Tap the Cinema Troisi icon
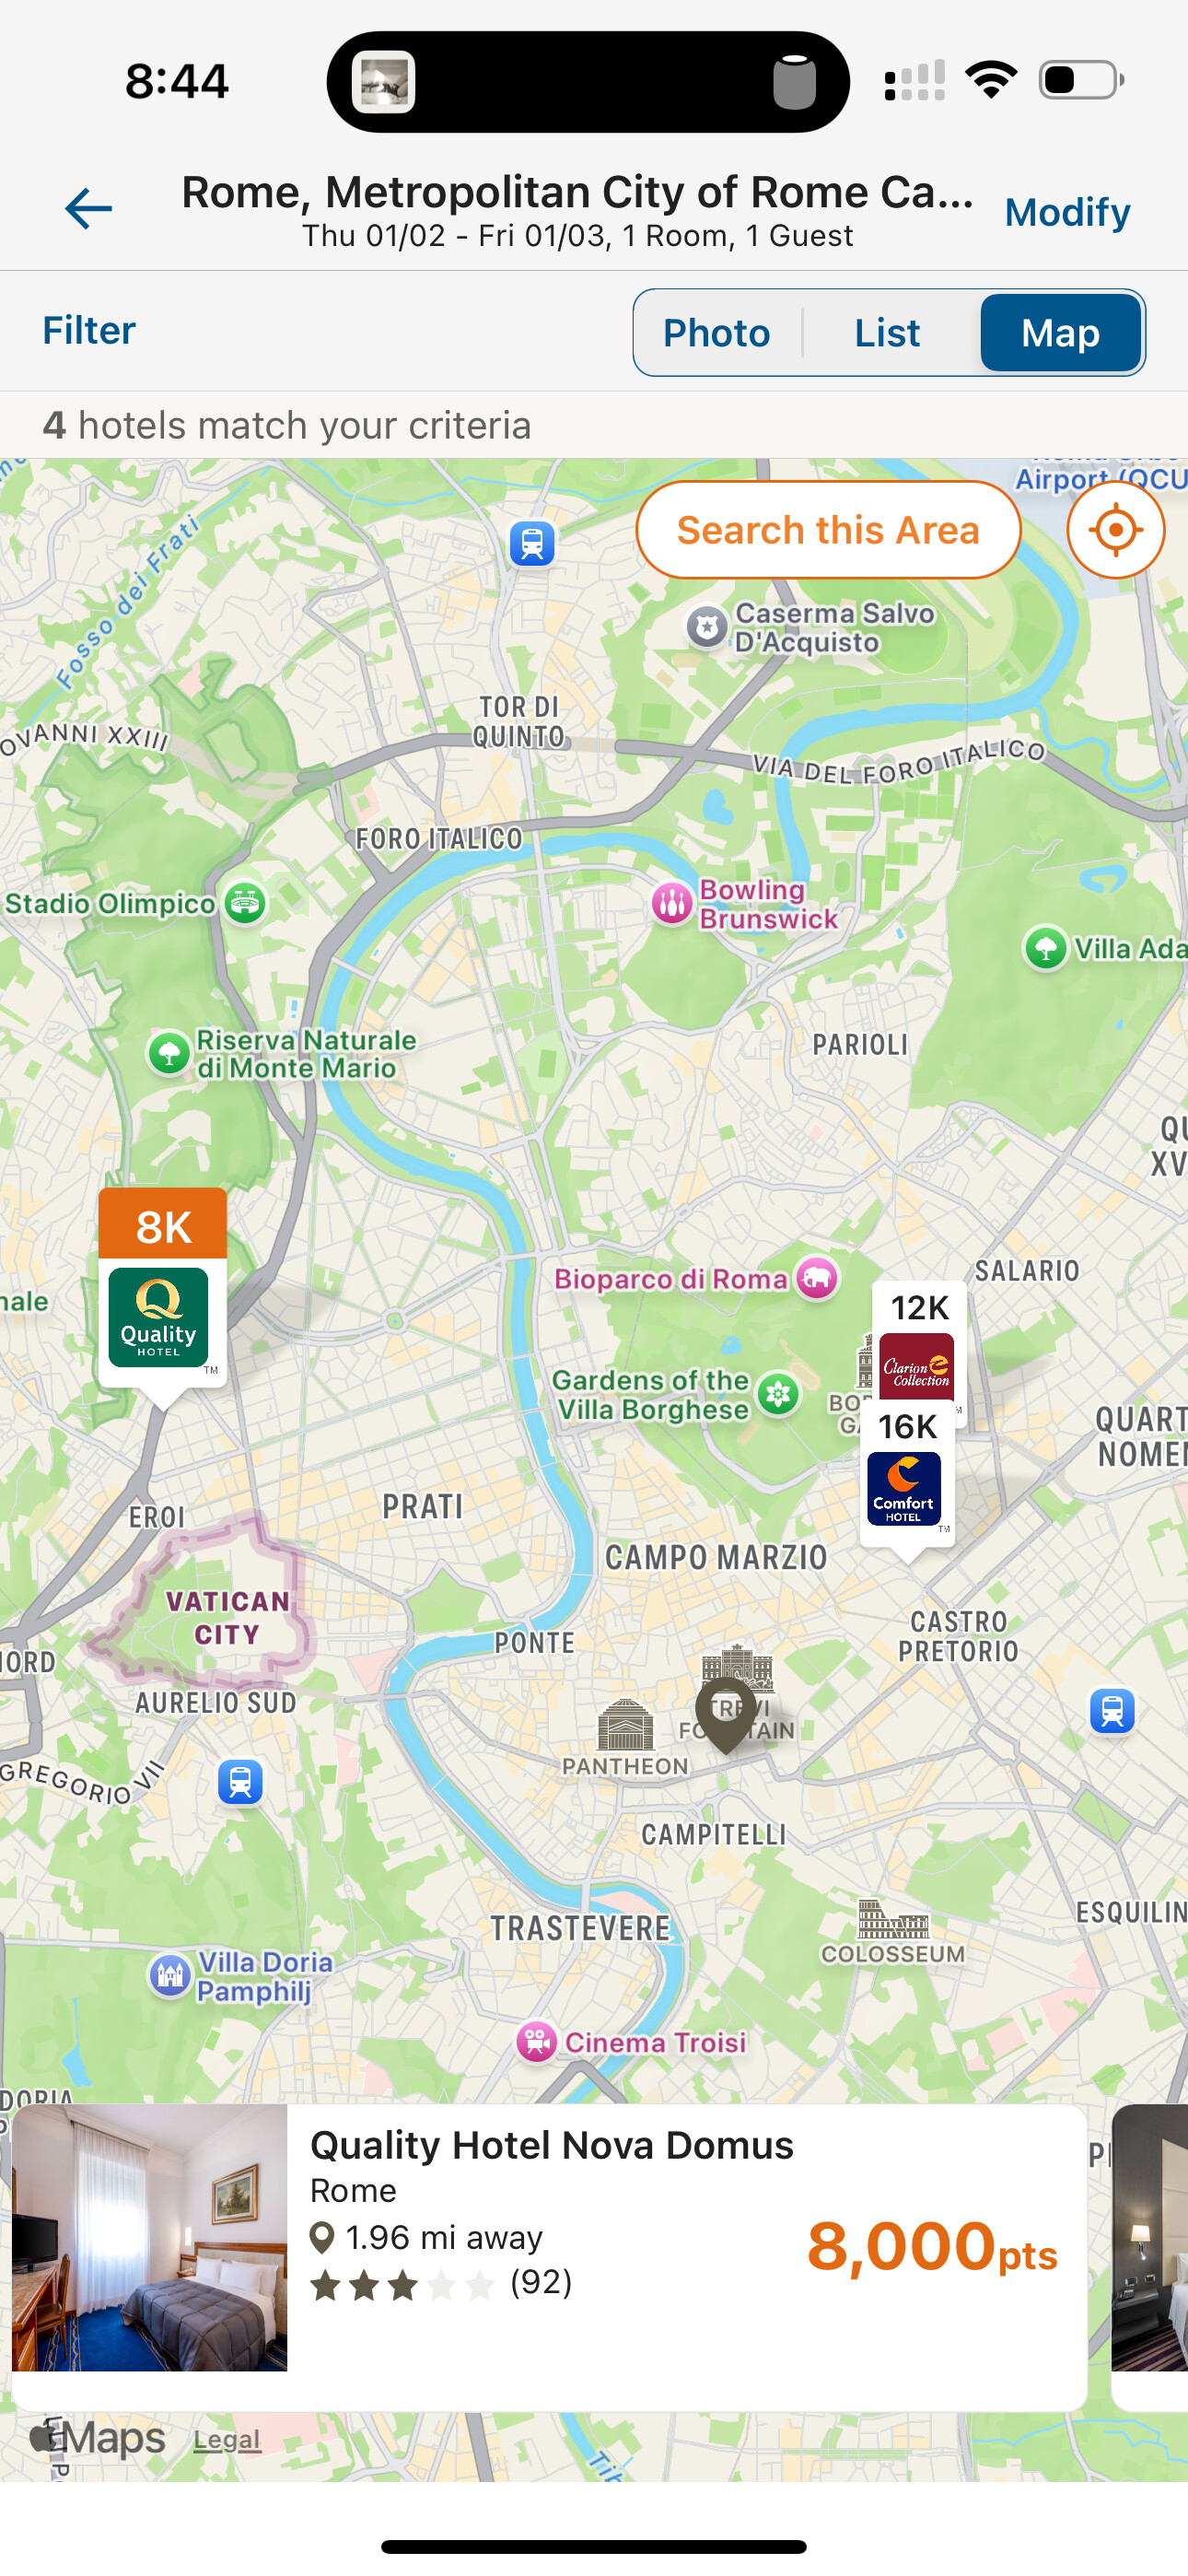This screenshot has height=2576, width=1188. [x=536, y=2042]
